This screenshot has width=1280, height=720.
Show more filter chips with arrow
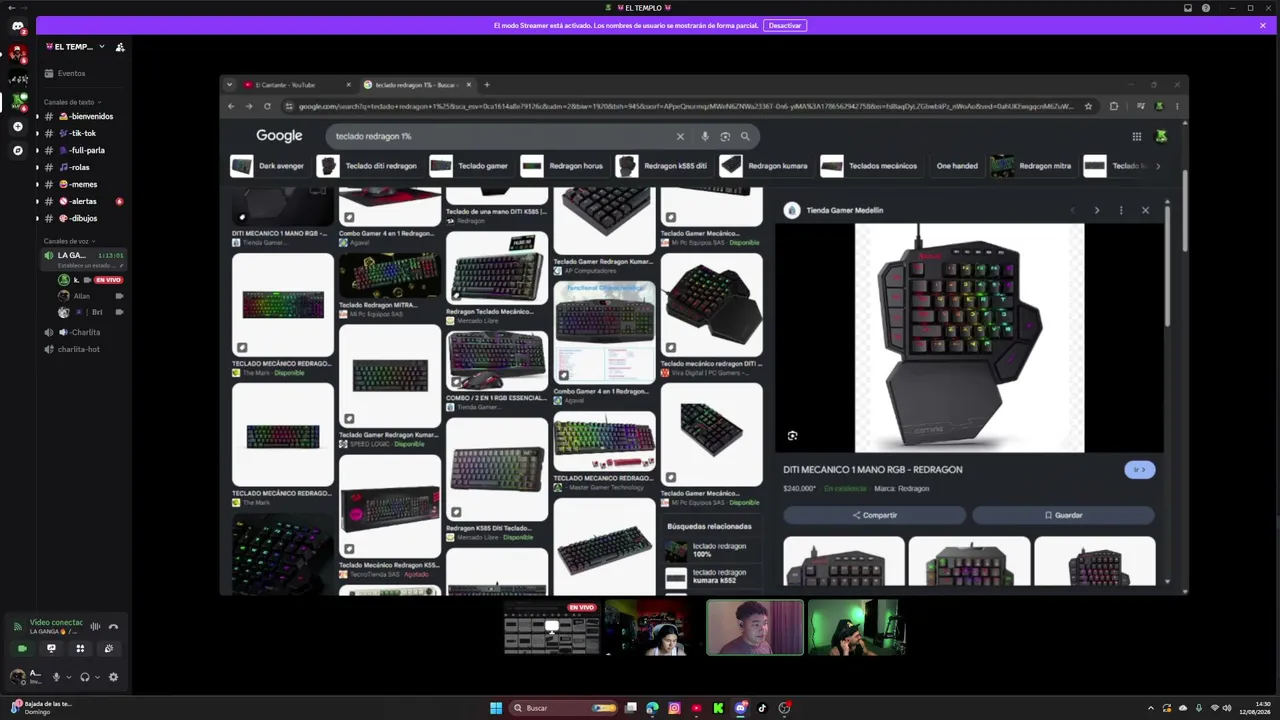1158,166
